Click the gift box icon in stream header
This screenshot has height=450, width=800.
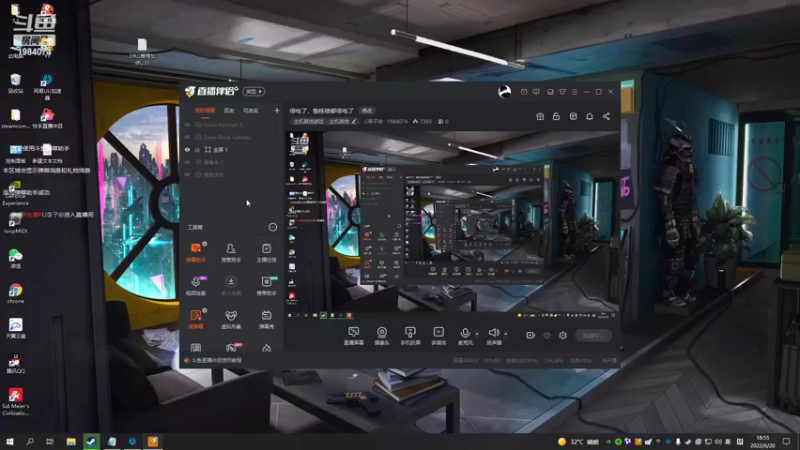[540, 116]
